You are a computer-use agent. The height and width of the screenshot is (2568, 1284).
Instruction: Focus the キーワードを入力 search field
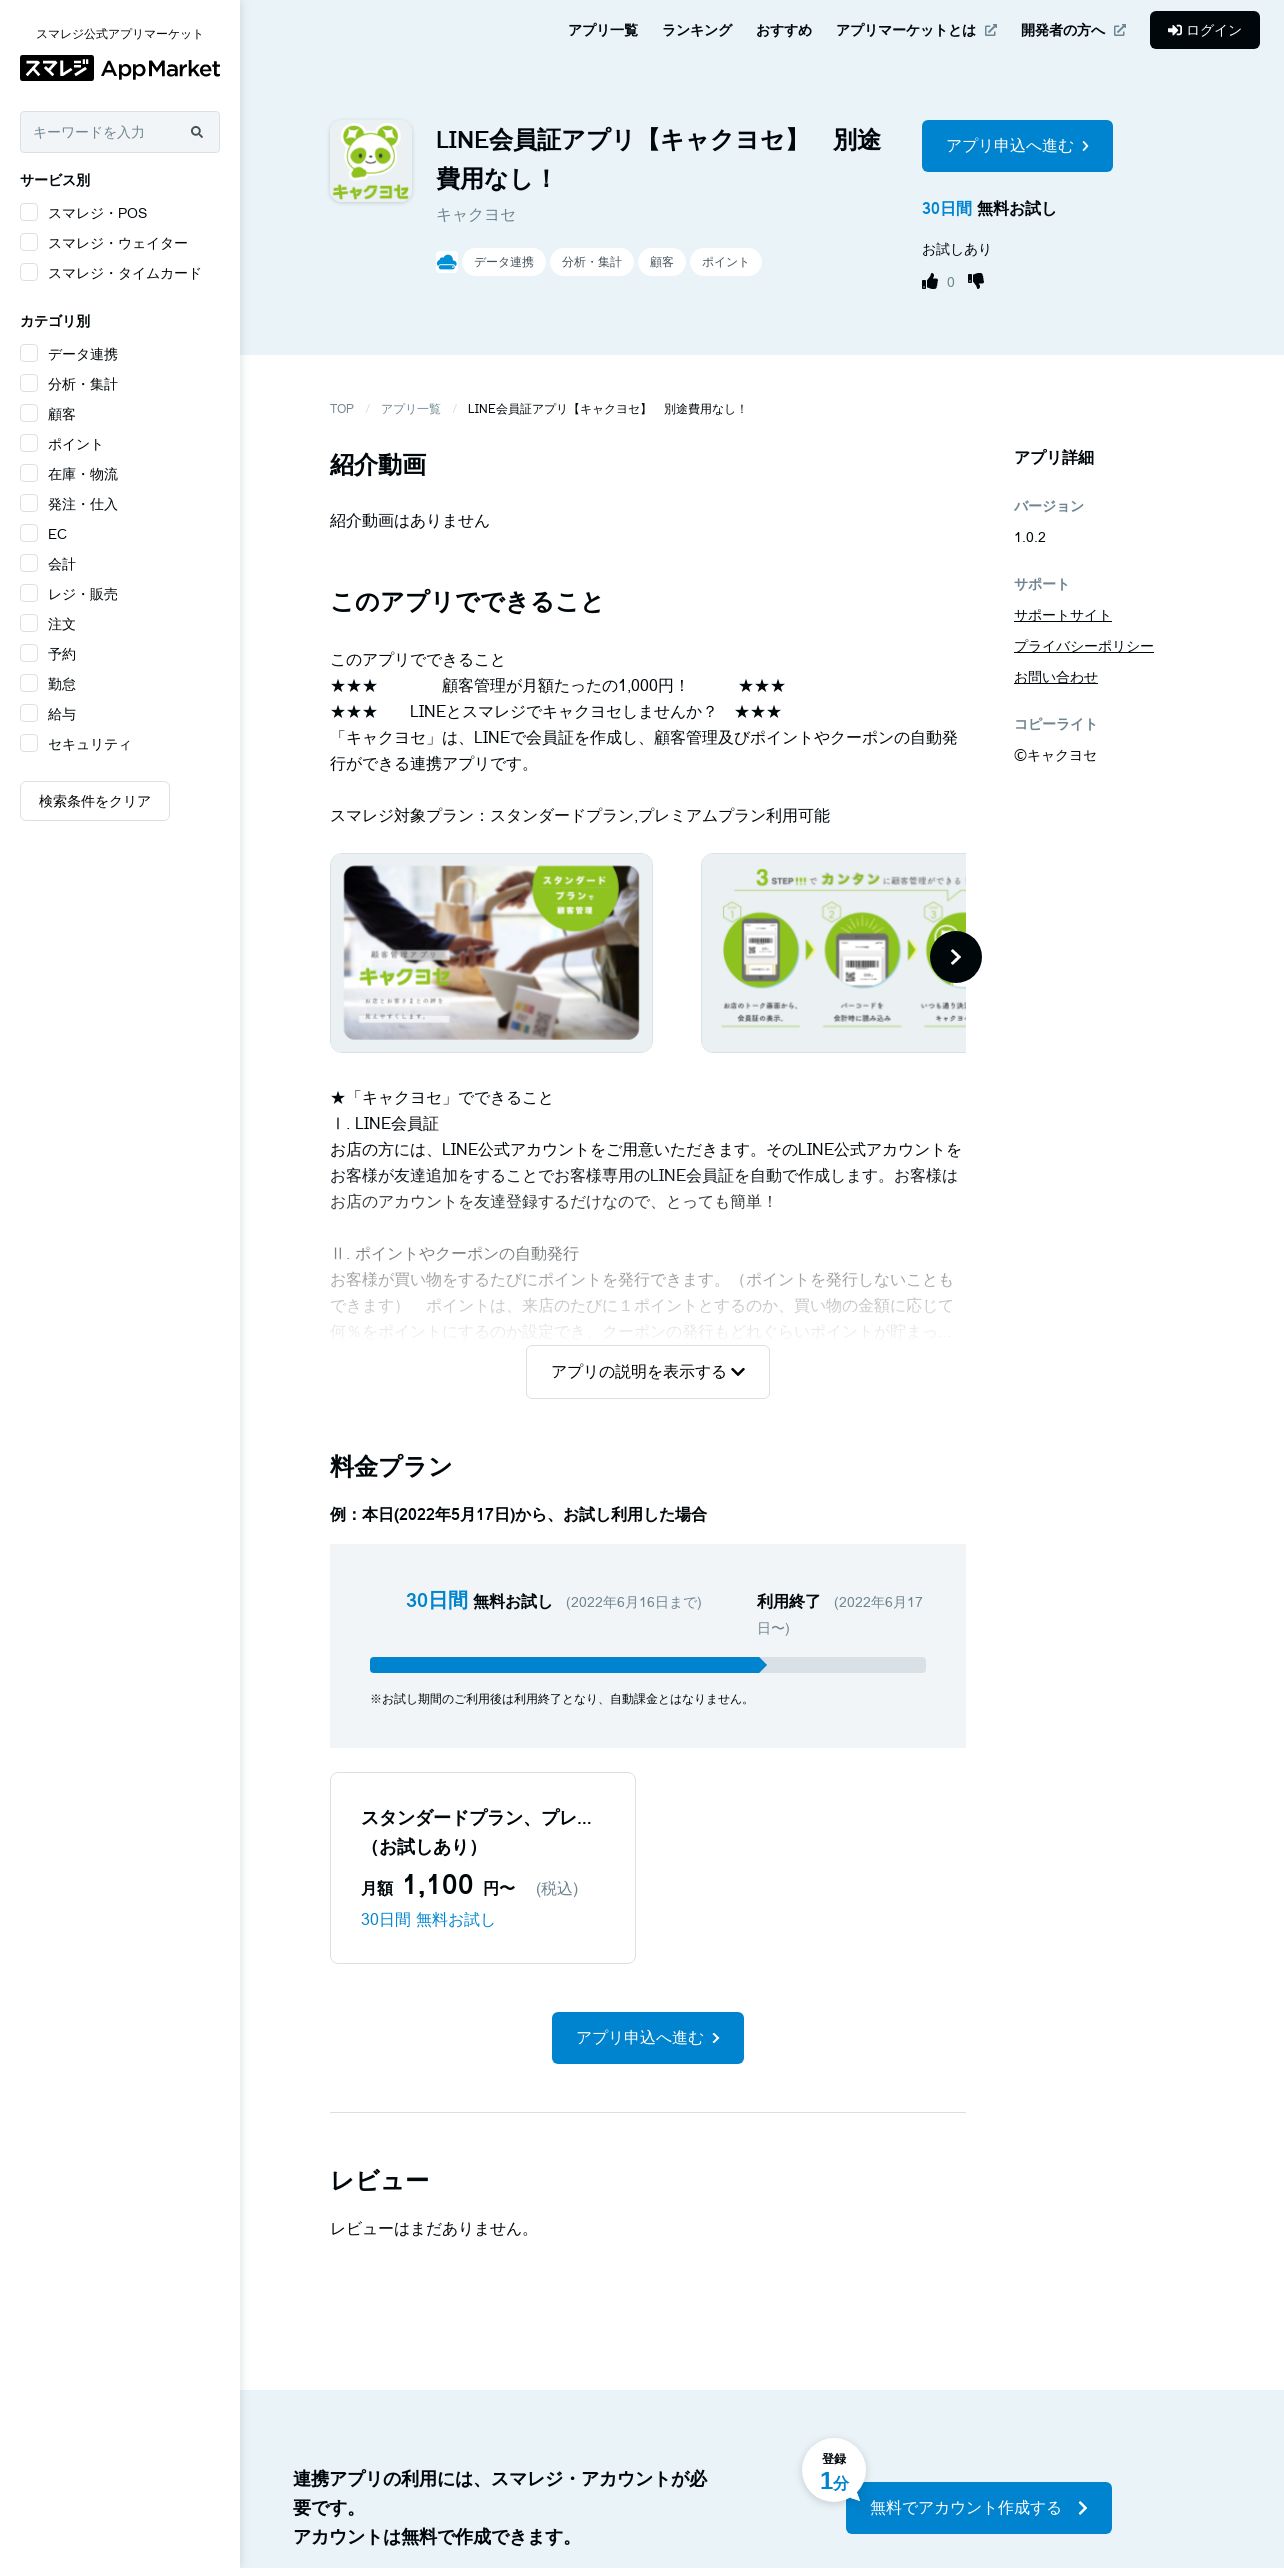coord(120,132)
